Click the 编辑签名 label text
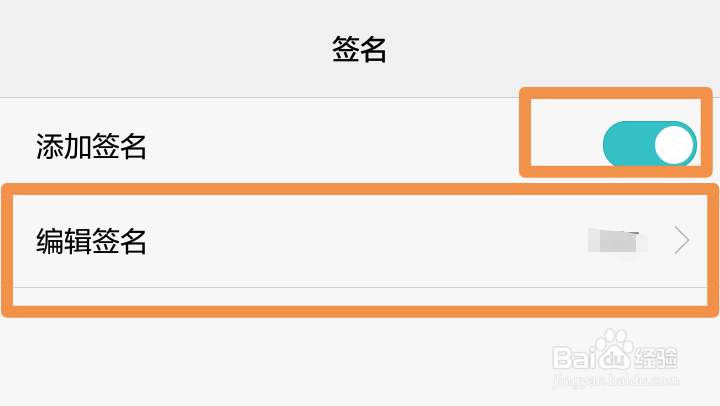The height and width of the screenshot is (406, 720). [91, 241]
